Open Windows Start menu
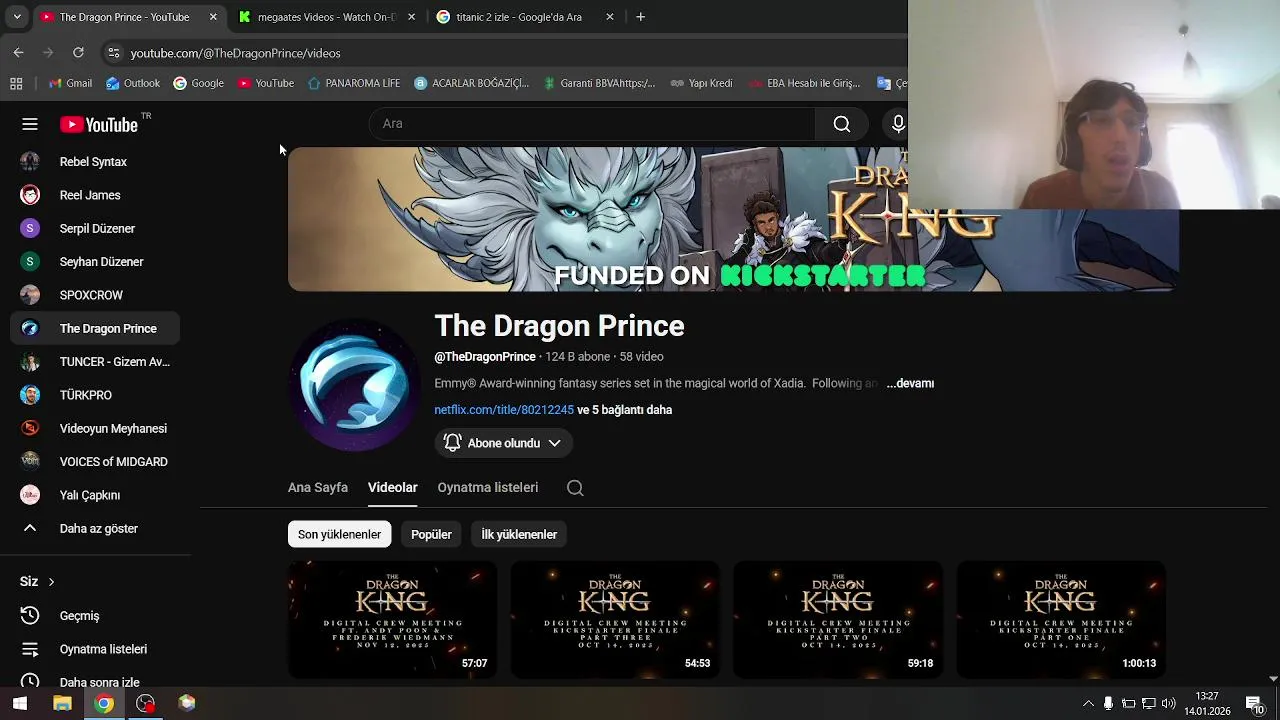Viewport: 1280px width, 720px height. coord(20,703)
